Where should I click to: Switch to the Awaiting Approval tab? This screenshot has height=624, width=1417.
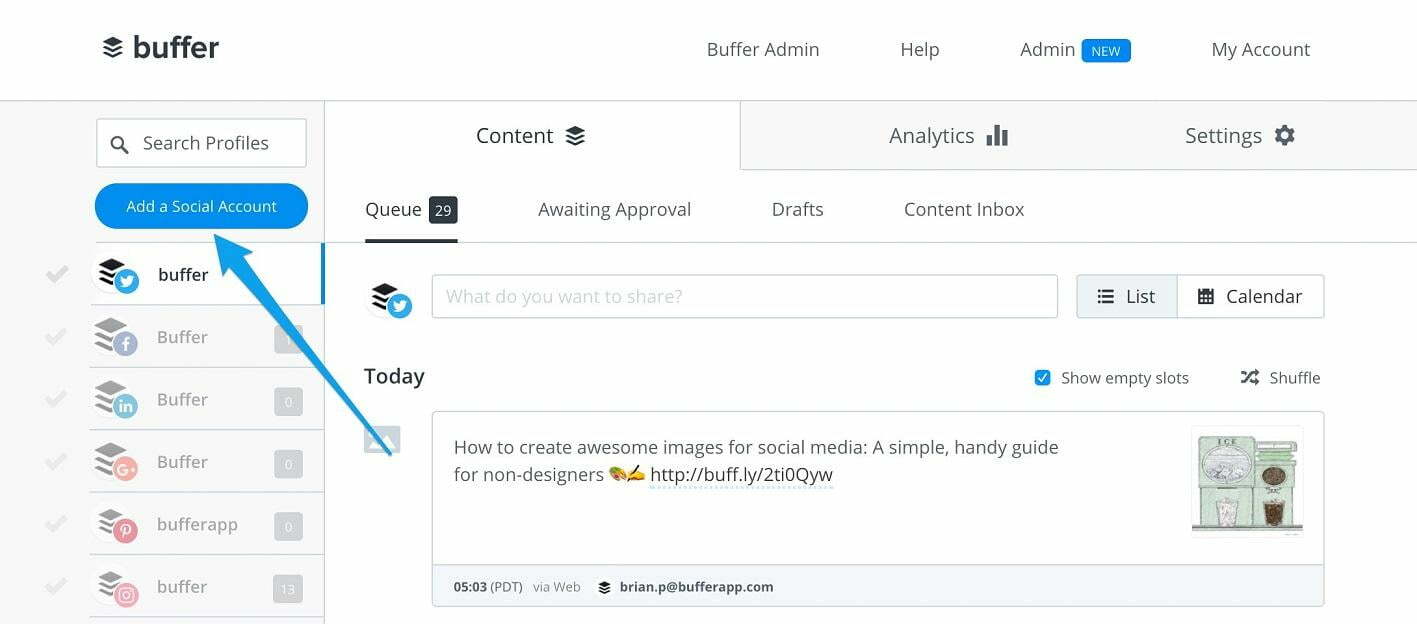tap(614, 209)
